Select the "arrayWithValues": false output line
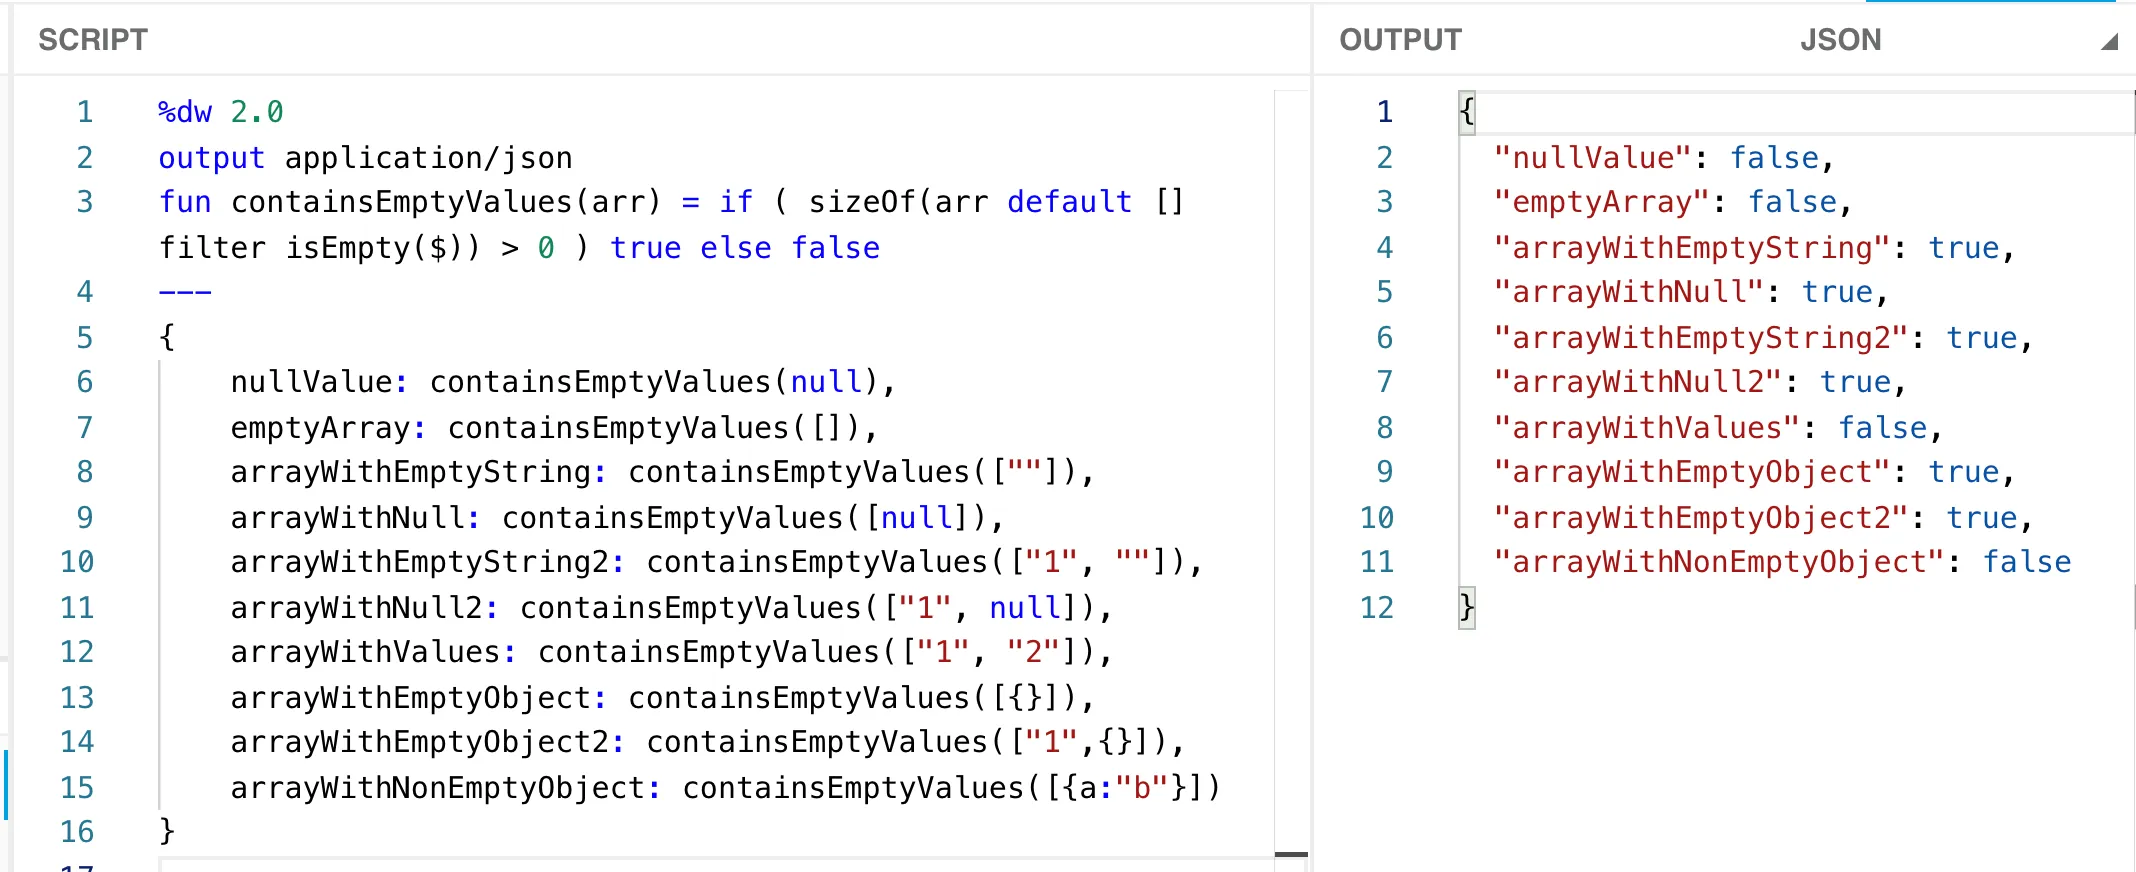The width and height of the screenshot is (2136, 872). [1718, 428]
